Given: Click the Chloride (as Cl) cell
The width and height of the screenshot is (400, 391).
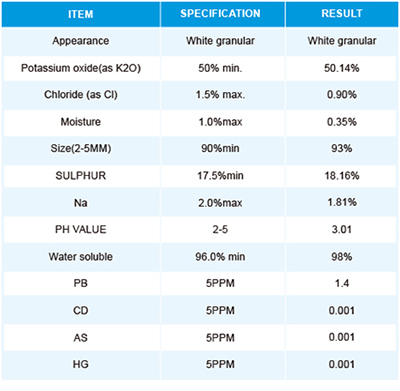Looking at the screenshot, I should (x=81, y=95).
